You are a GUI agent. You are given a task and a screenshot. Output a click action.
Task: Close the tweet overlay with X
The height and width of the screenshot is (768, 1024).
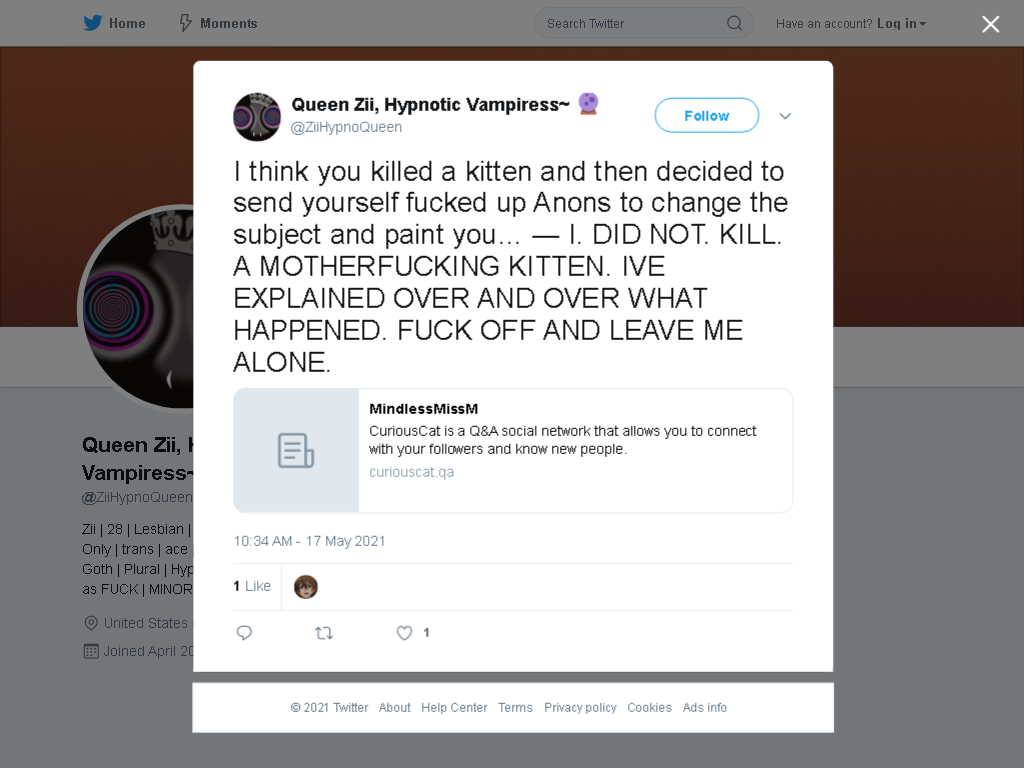point(990,24)
